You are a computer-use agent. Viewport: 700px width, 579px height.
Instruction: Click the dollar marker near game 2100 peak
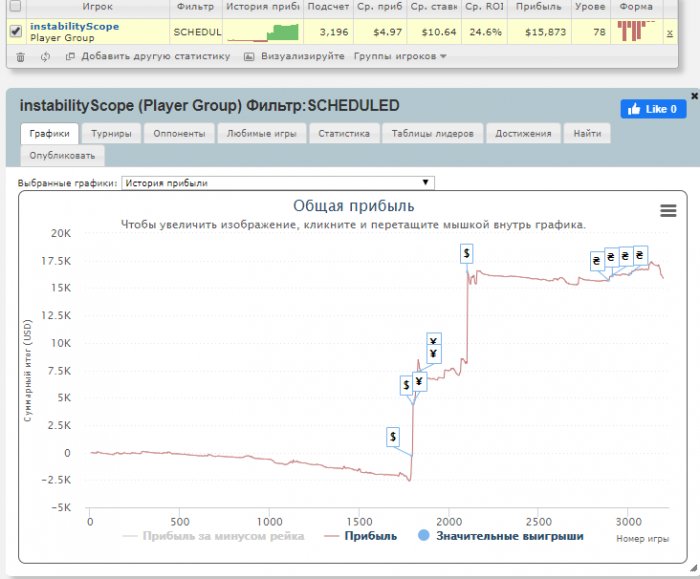[x=467, y=254]
